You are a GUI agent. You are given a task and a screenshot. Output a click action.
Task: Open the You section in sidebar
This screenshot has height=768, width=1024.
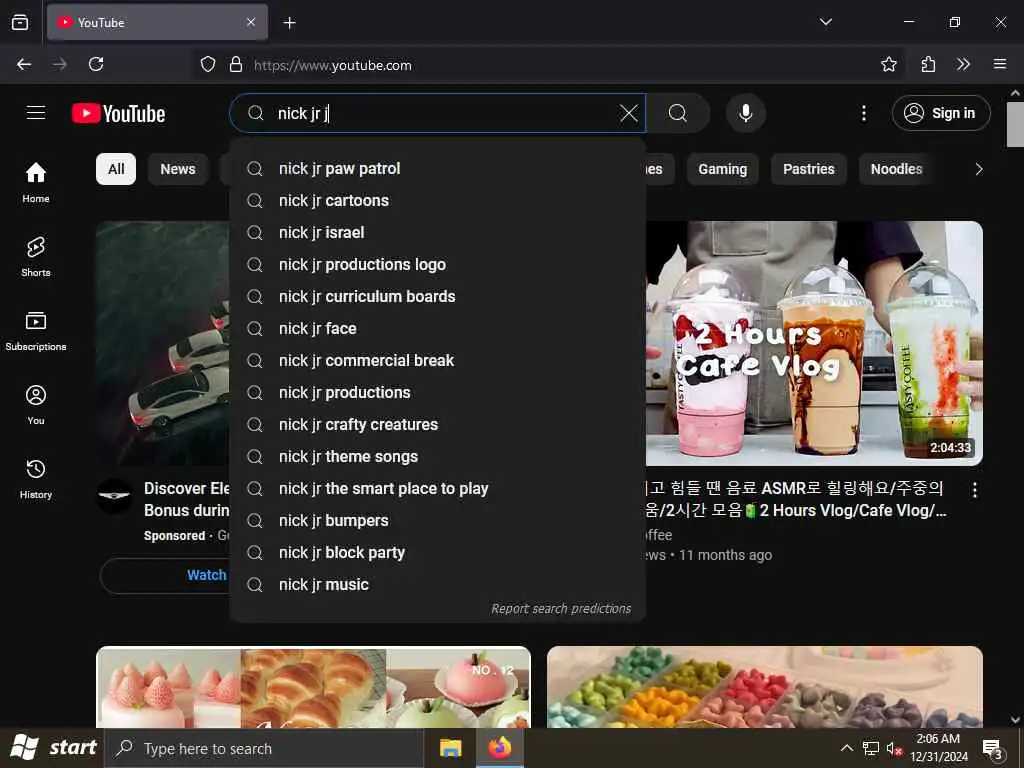[x=36, y=405]
